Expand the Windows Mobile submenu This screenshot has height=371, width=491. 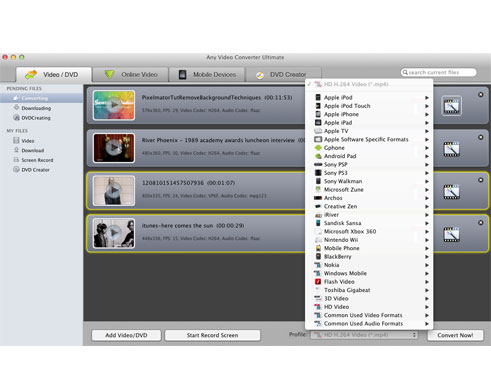coord(369,273)
